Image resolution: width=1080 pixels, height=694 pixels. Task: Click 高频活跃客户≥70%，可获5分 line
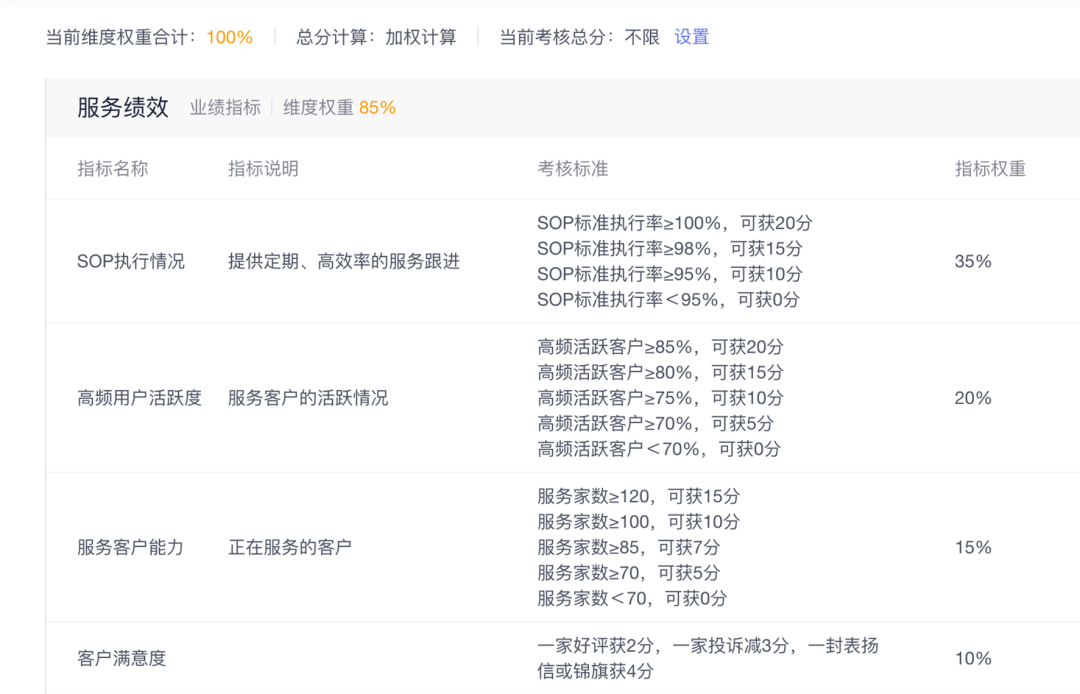point(655,423)
